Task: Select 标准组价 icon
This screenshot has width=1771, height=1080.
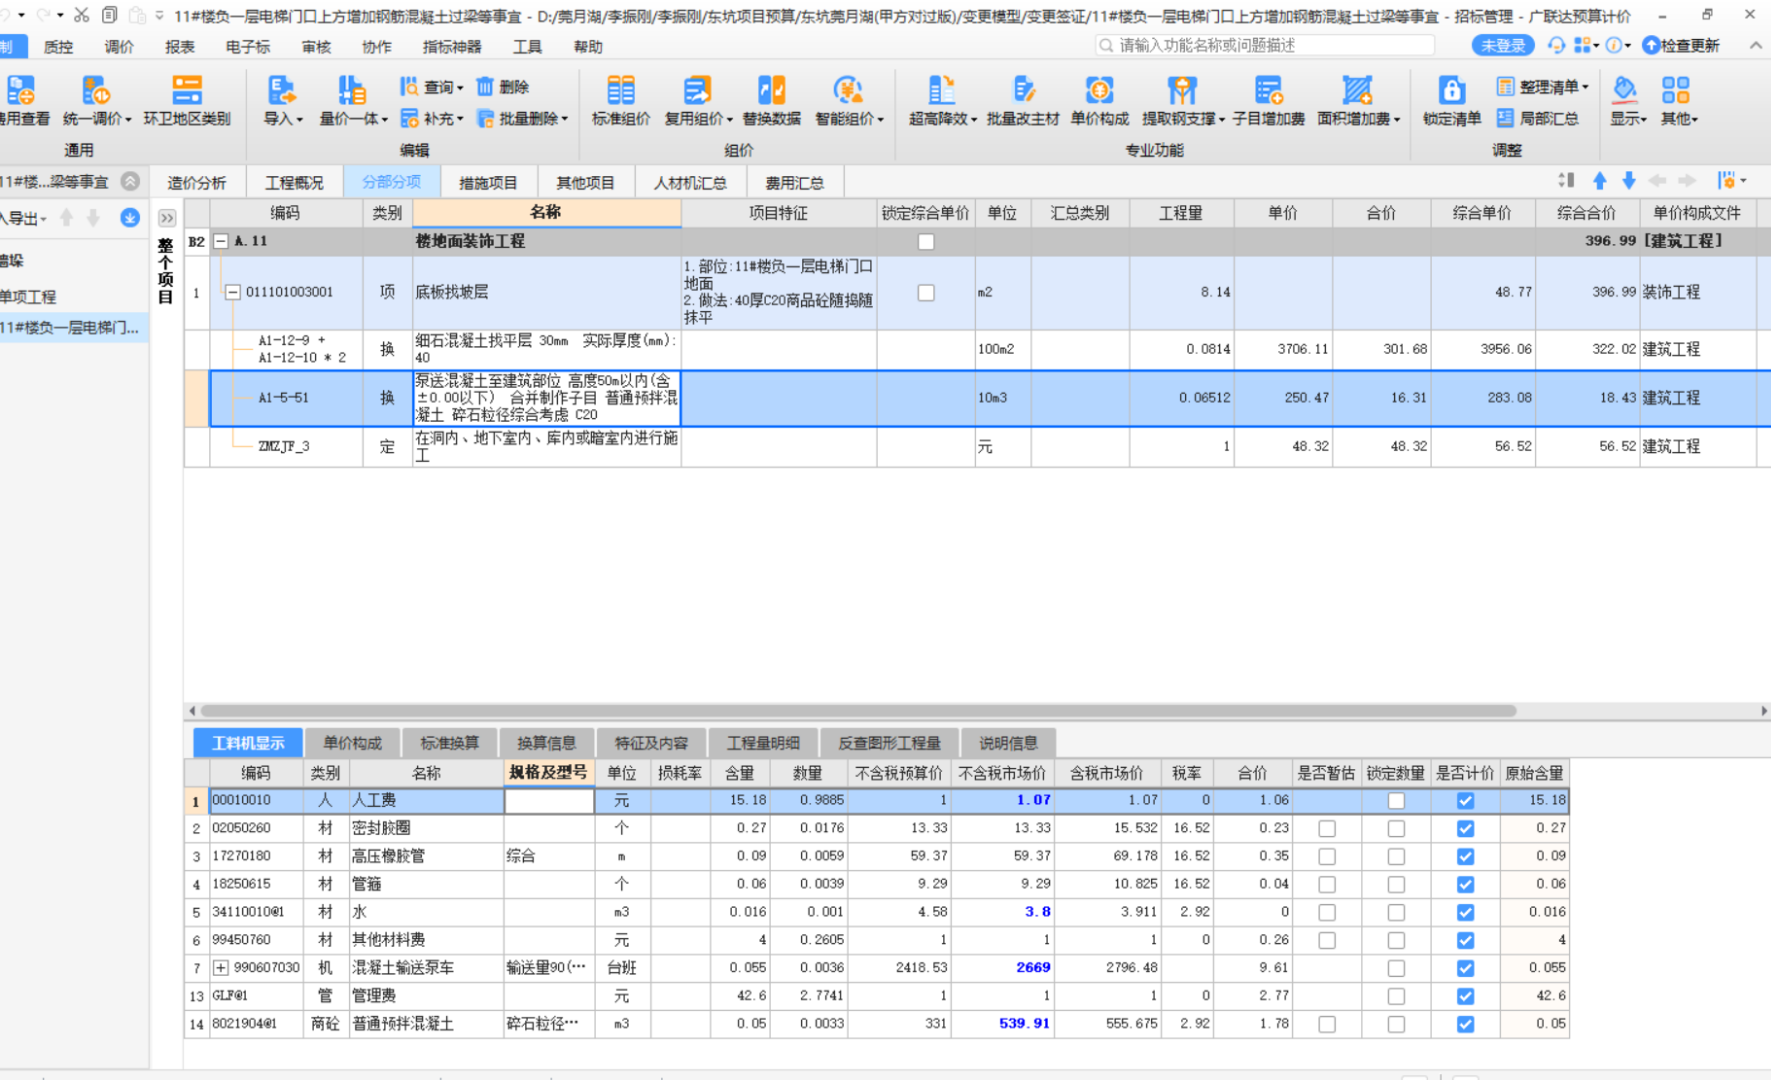Action: [621, 90]
